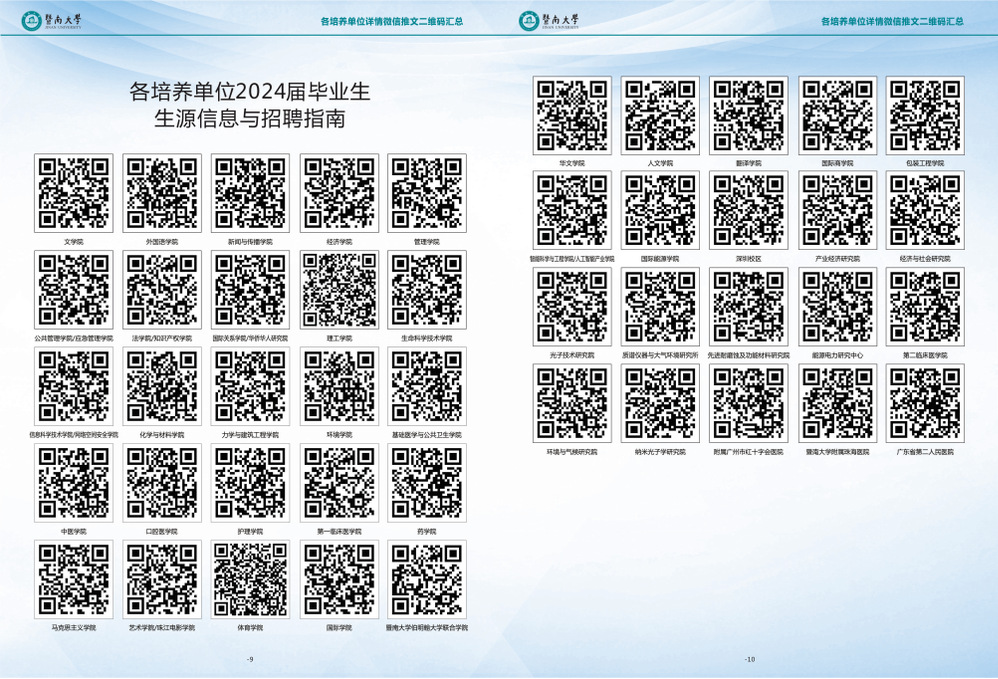The image size is (998, 679).
Task: Click the QR code above 体育学院
Action: tap(250, 580)
